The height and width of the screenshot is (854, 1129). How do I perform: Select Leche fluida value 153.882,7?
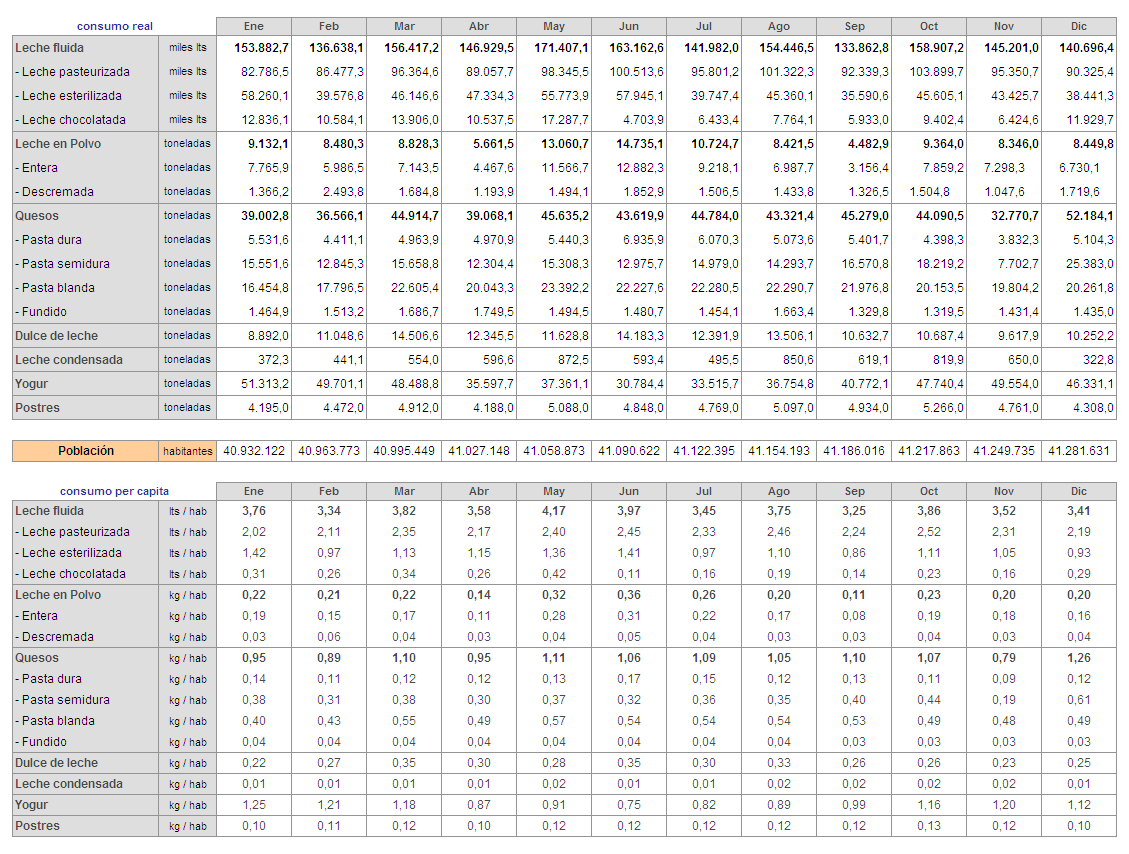pos(261,48)
